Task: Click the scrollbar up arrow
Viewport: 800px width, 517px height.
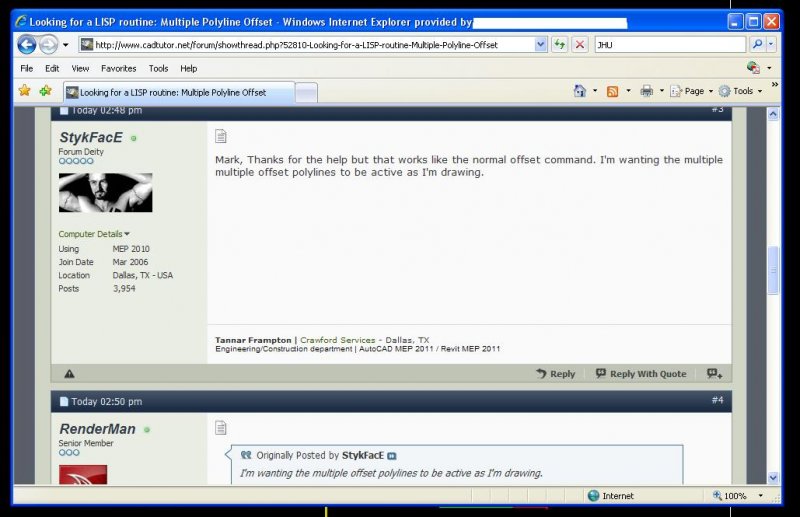Action: click(x=773, y=114)
